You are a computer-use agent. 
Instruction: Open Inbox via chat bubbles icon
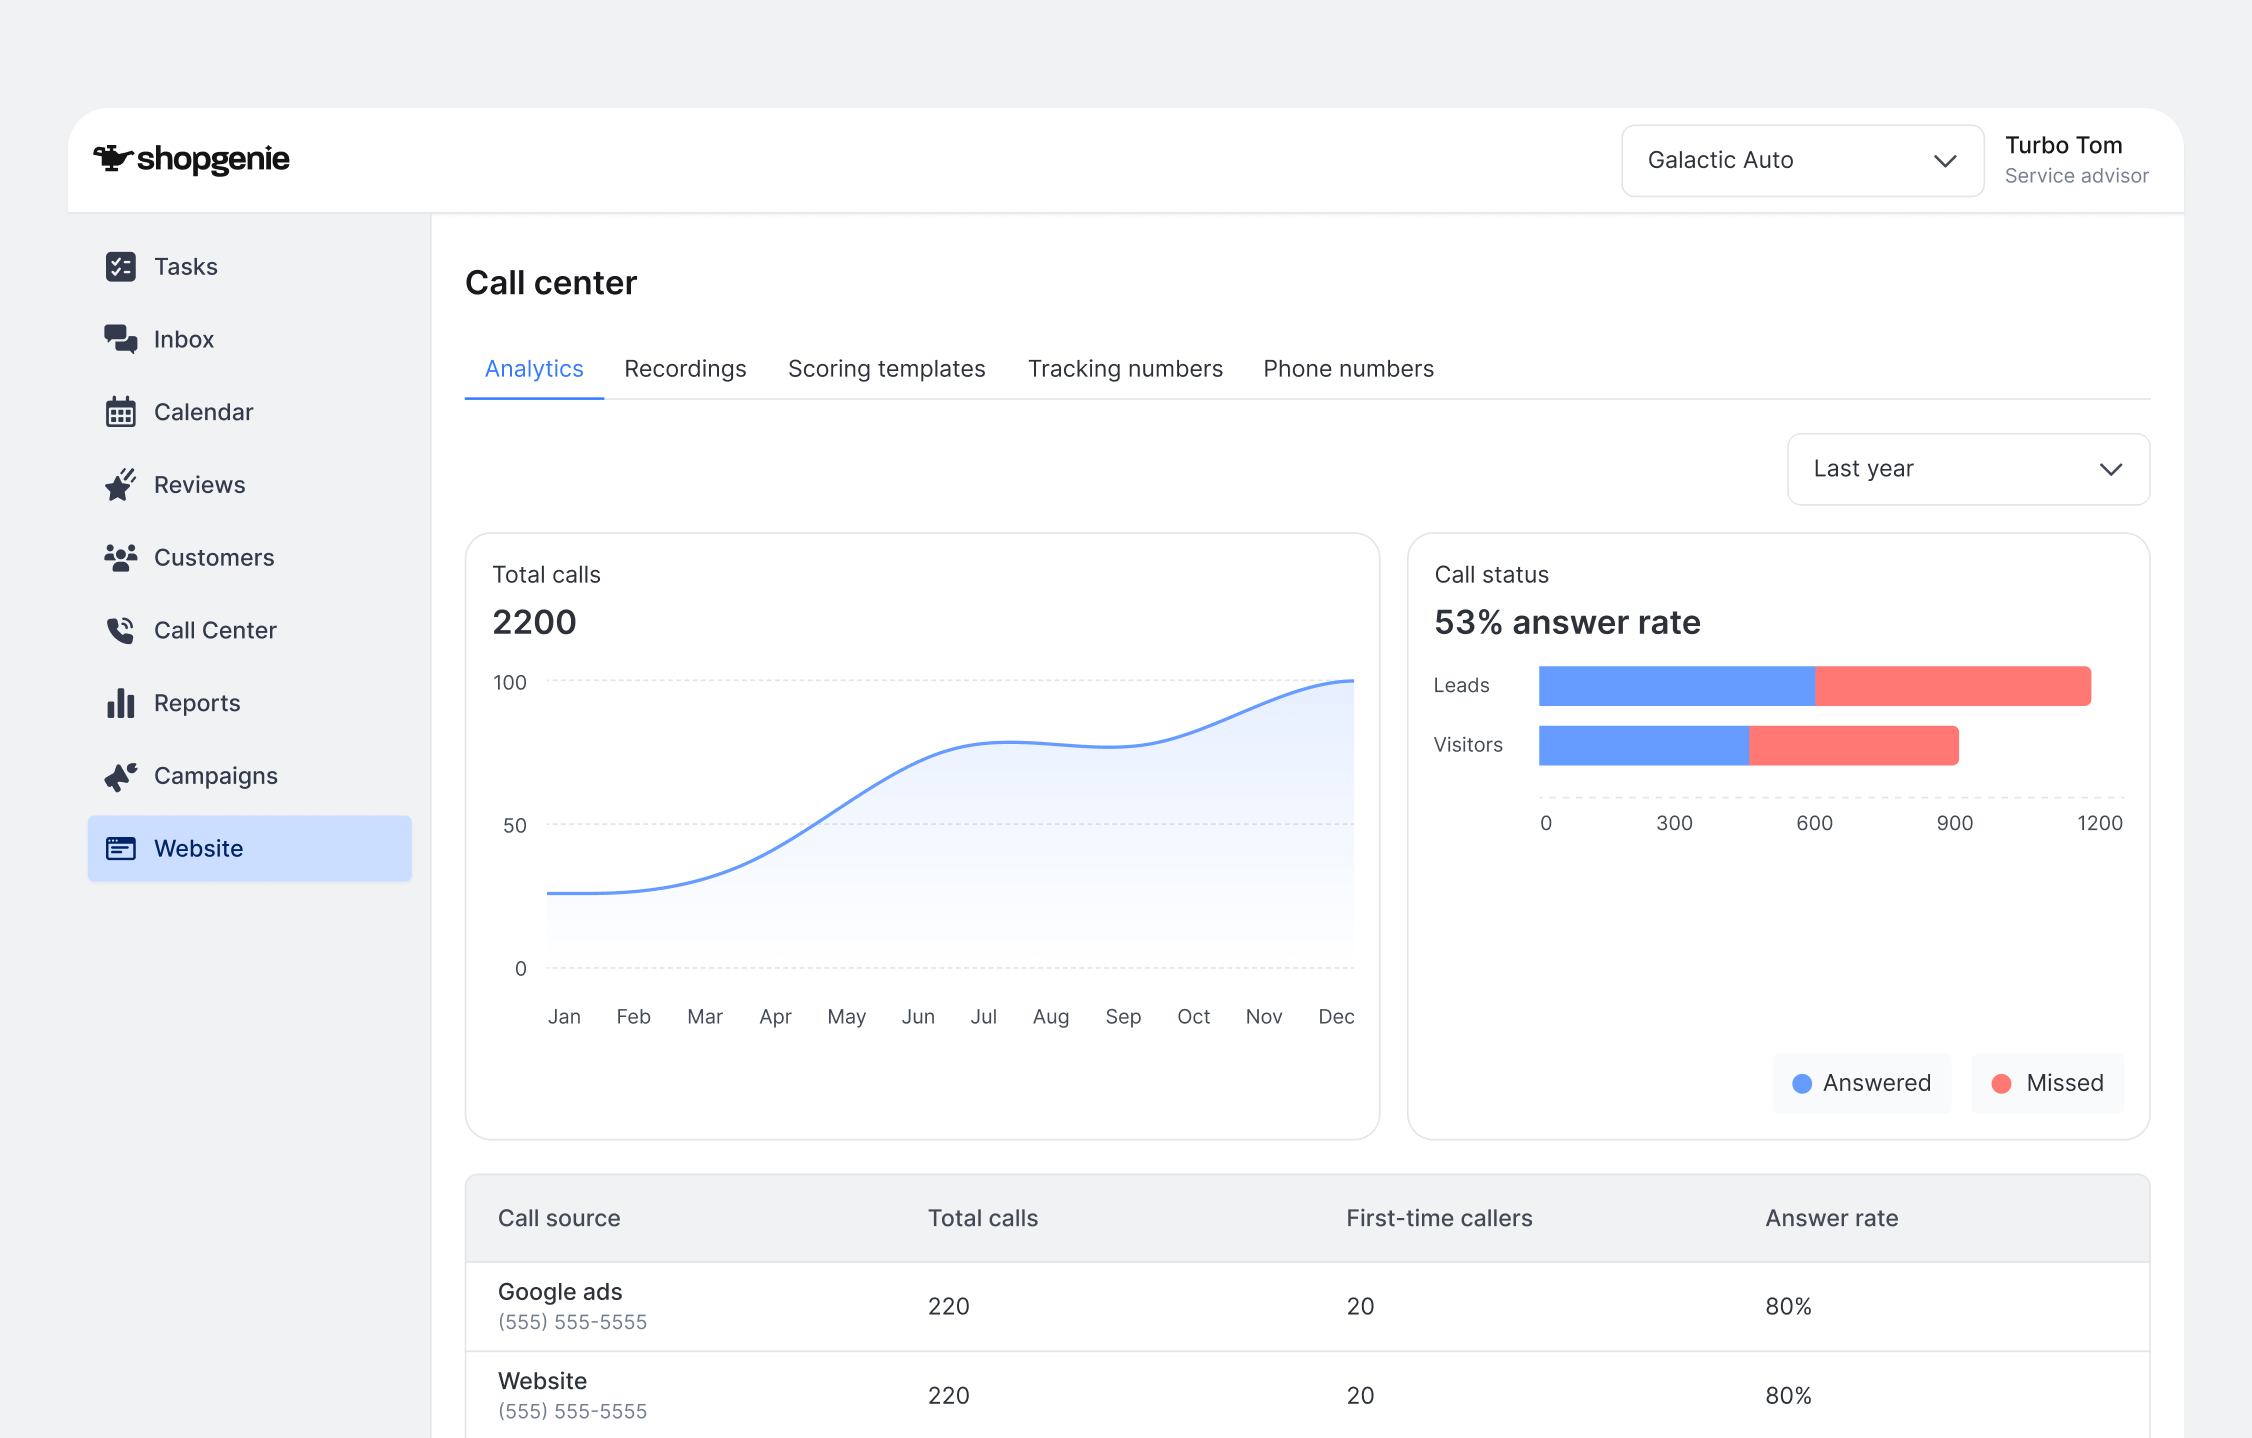click(120, 339)
